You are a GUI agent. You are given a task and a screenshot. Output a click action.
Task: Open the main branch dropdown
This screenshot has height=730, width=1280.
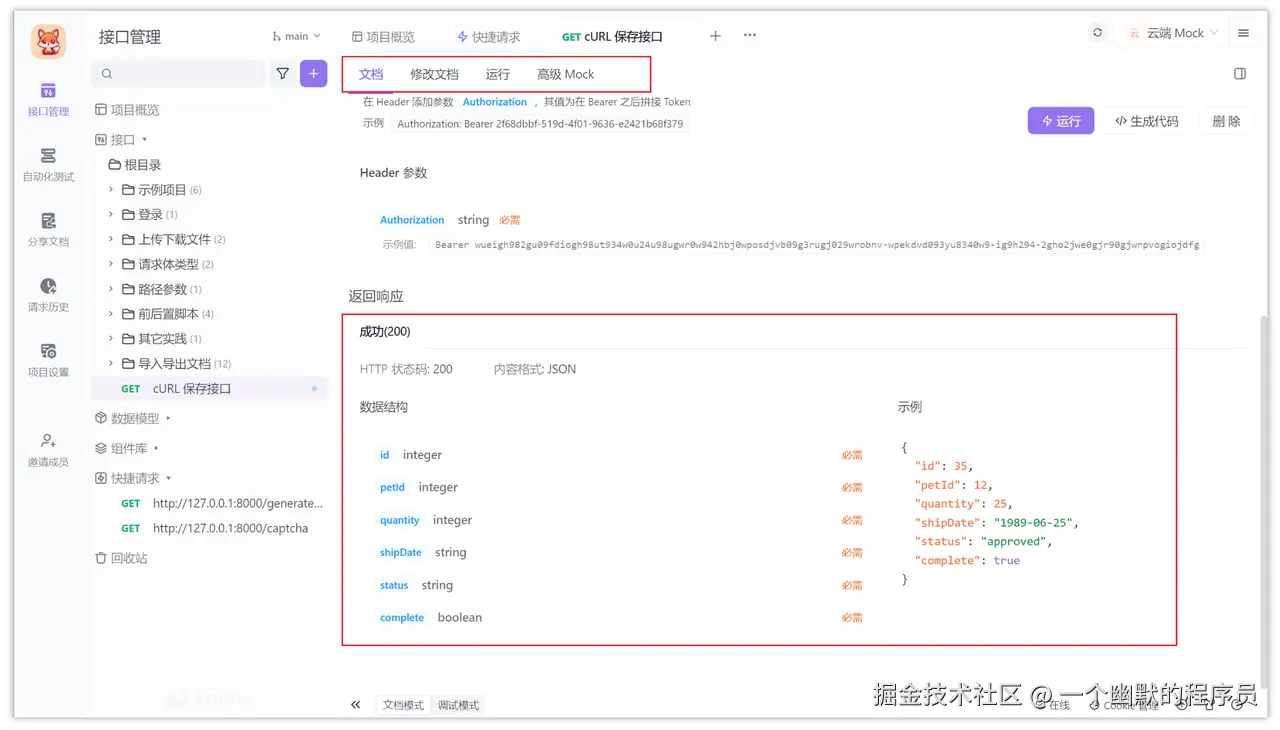pyautogui.click(x=296, y=36)
